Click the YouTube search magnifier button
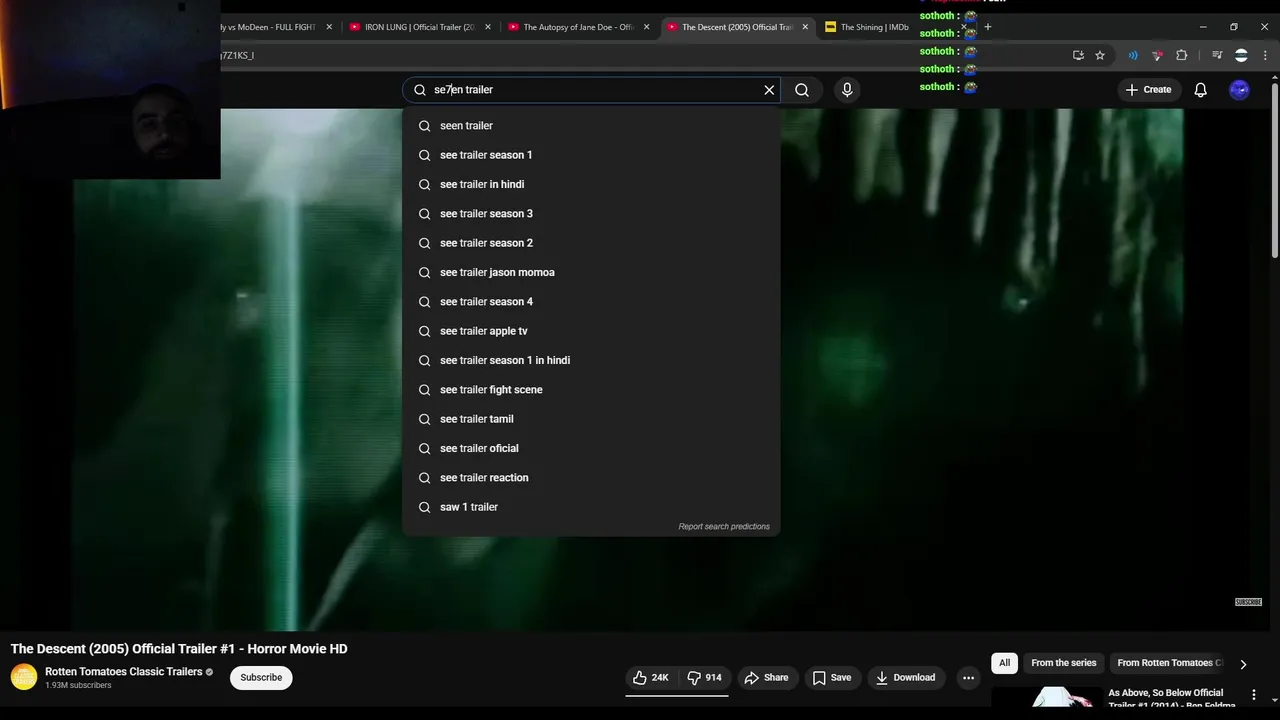 click(802, 90)
